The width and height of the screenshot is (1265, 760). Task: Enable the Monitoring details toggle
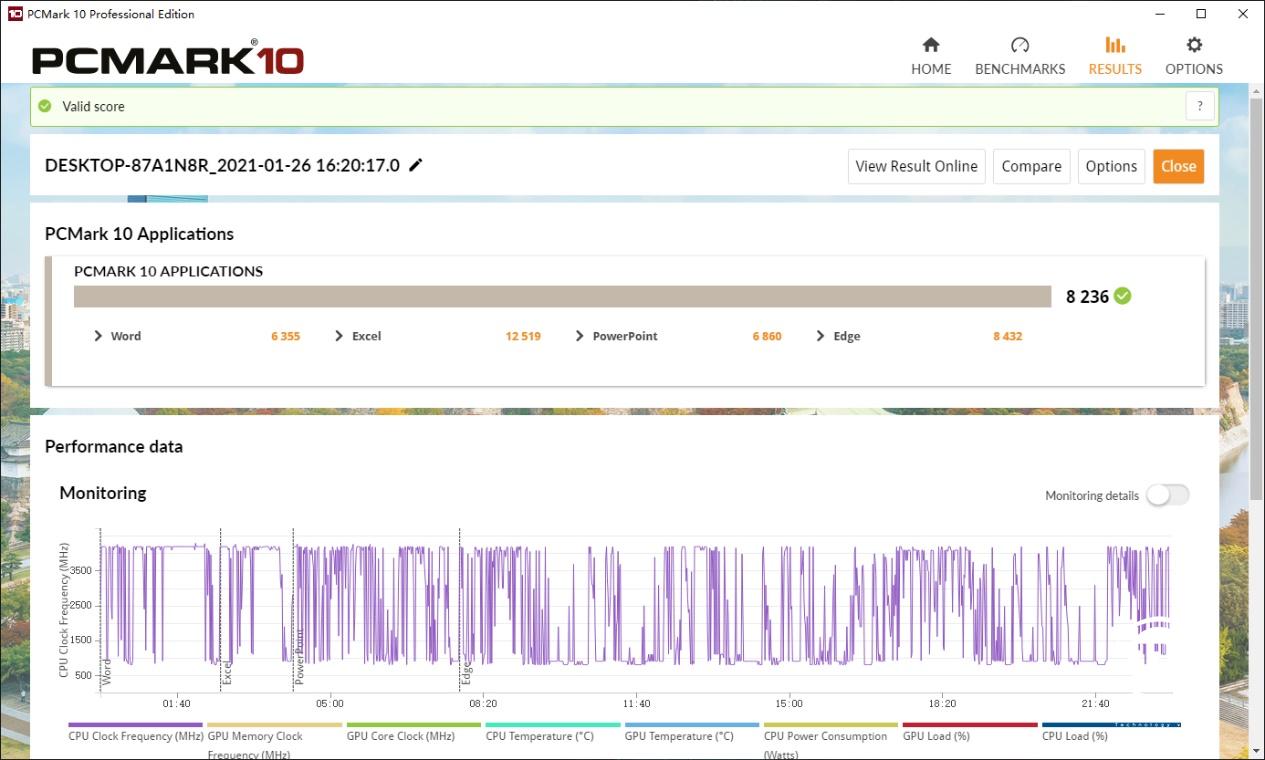click(x=1167, y=495)
